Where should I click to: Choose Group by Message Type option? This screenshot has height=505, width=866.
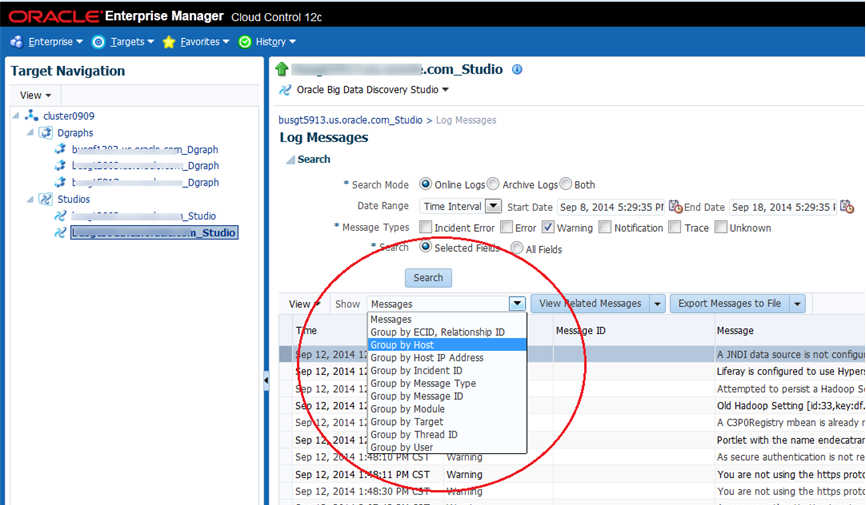(x=447, y=383)
